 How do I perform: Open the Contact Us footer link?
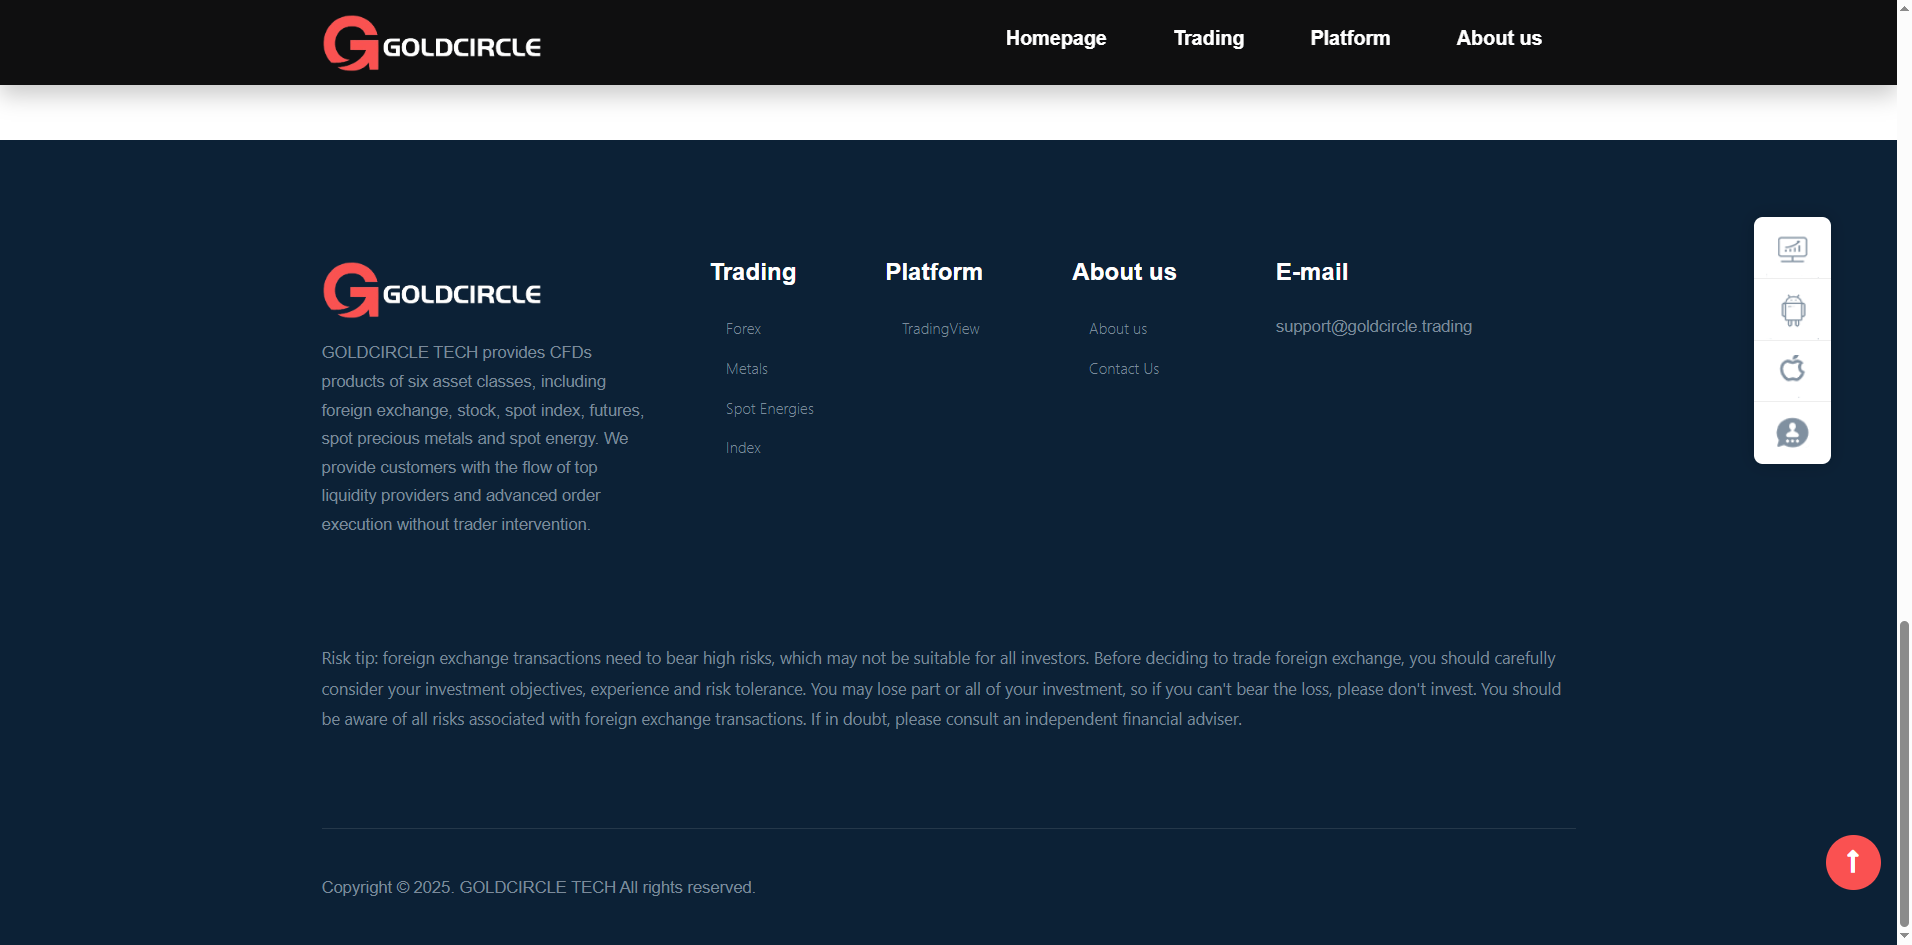click(1124, 369)
